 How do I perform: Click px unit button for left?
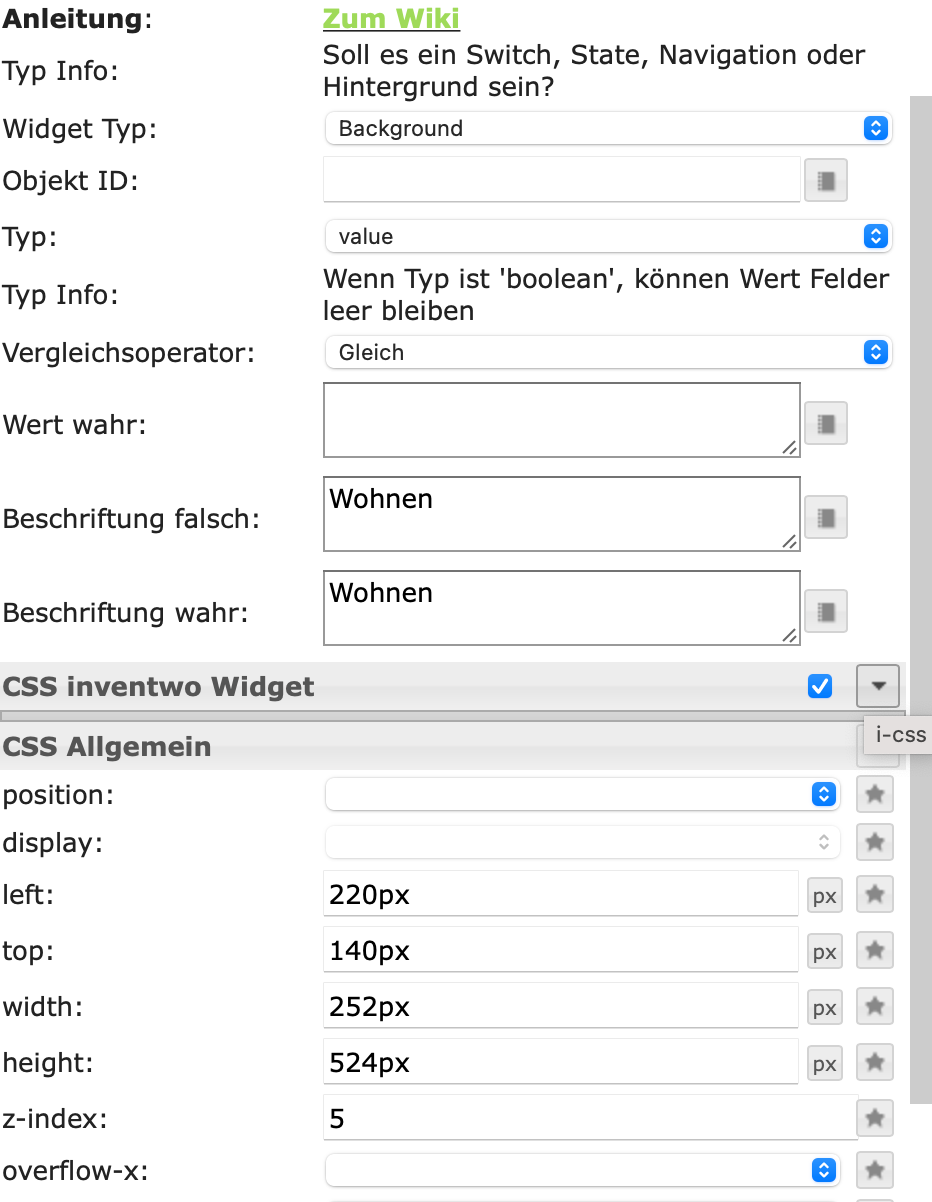click(x=825, y=896)
